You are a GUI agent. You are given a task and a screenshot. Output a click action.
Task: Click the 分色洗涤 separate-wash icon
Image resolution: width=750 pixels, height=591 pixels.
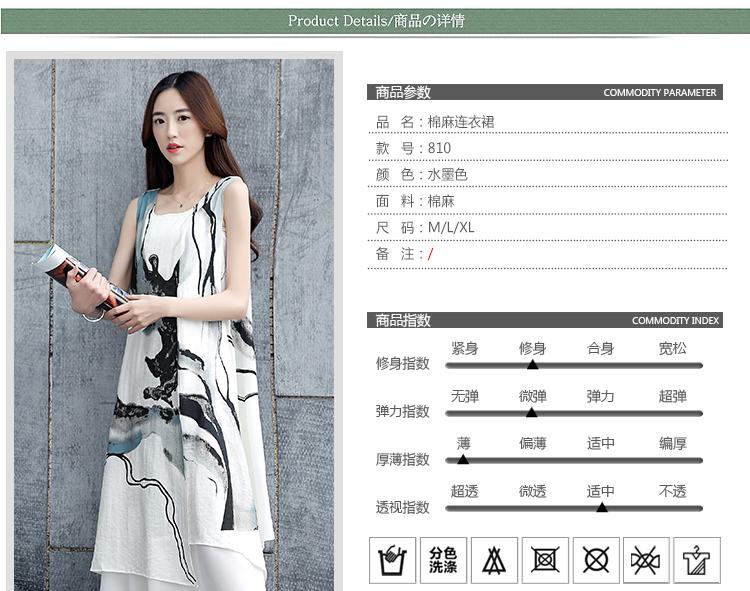pyautogui.click(x=443, y=560)
